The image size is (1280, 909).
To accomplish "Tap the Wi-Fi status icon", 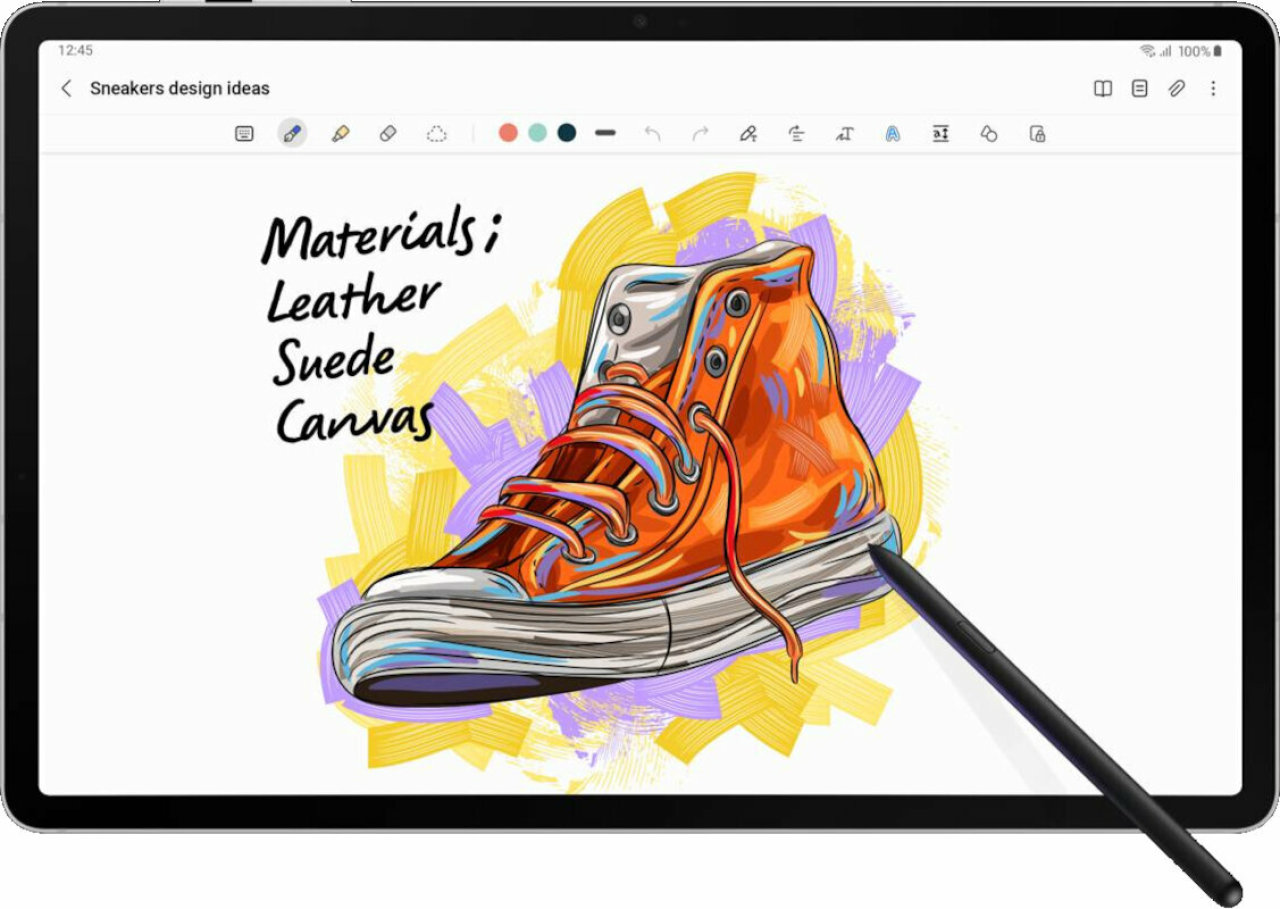I will coord(1146,50).
